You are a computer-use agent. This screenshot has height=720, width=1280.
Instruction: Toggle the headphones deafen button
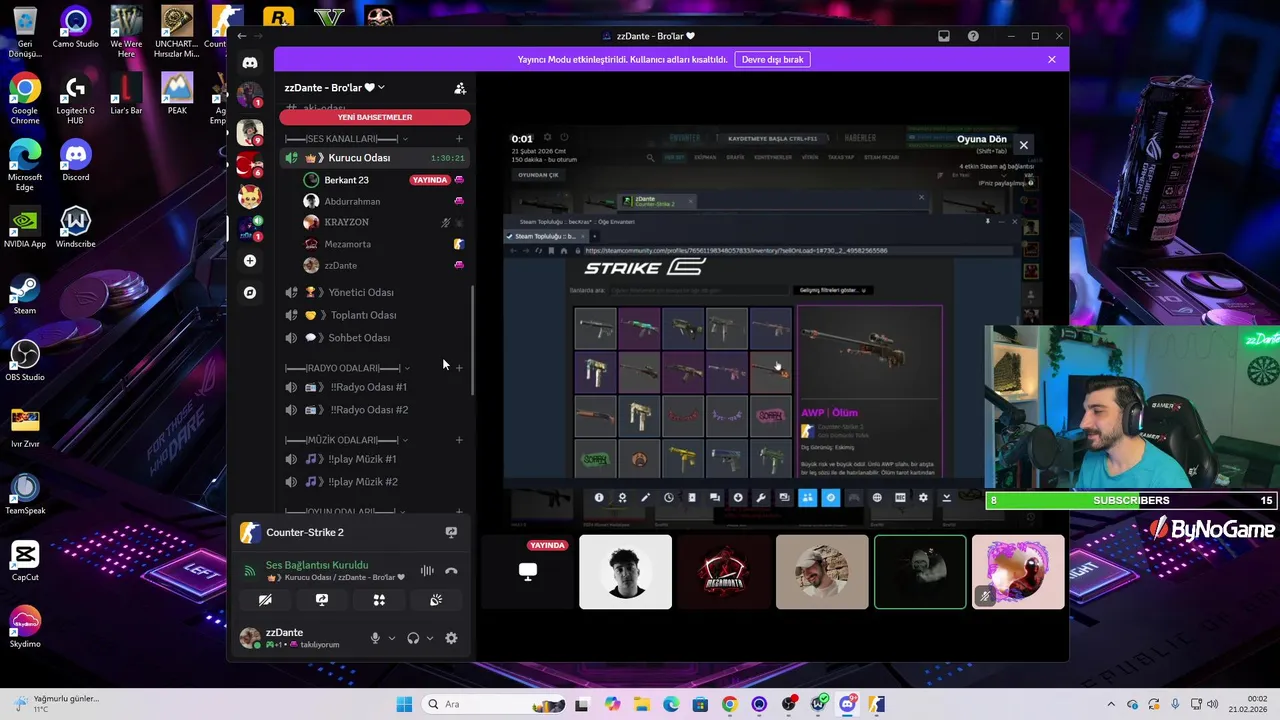point(413,638)
